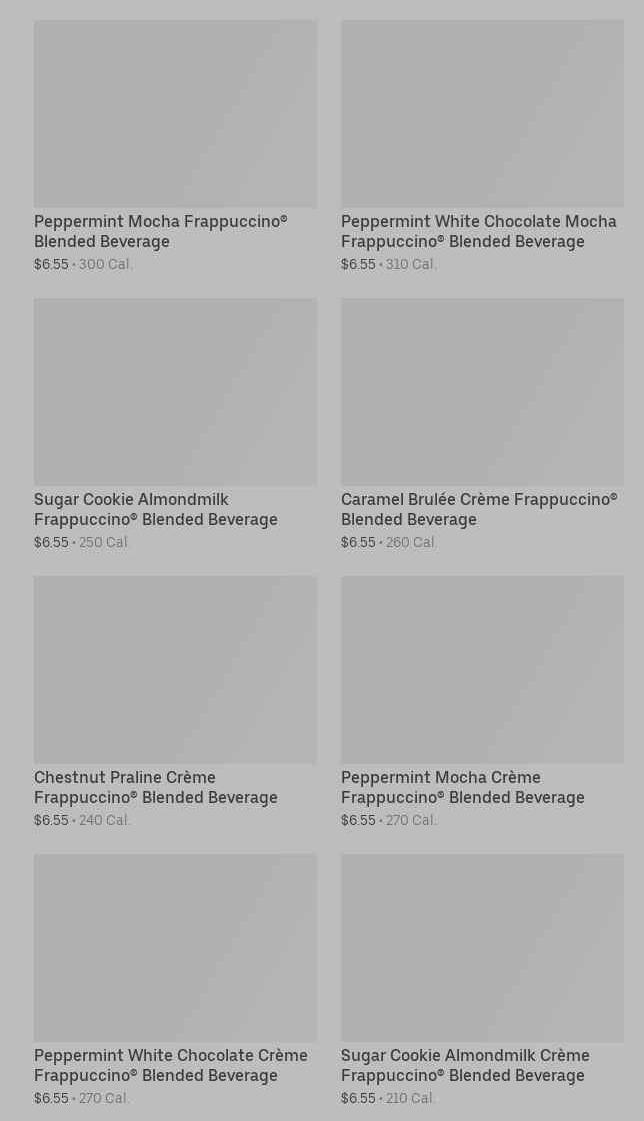Open Peppermint Mocha Frappuccino product image
The height and width of the screenshot is (1121, 644).
pos(175,114)
